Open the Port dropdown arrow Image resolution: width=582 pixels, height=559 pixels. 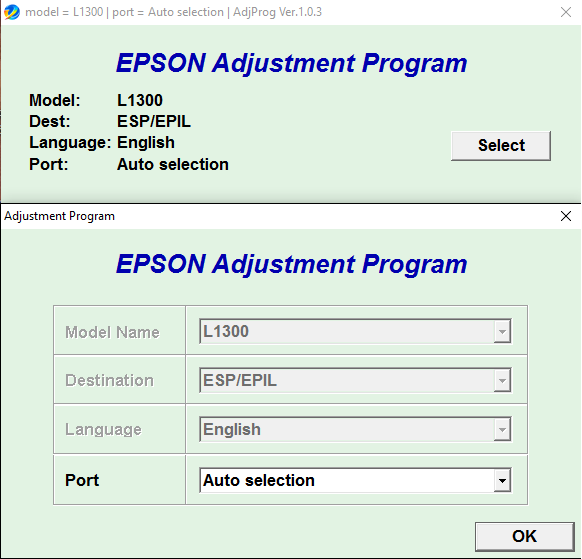coord(502,480)
